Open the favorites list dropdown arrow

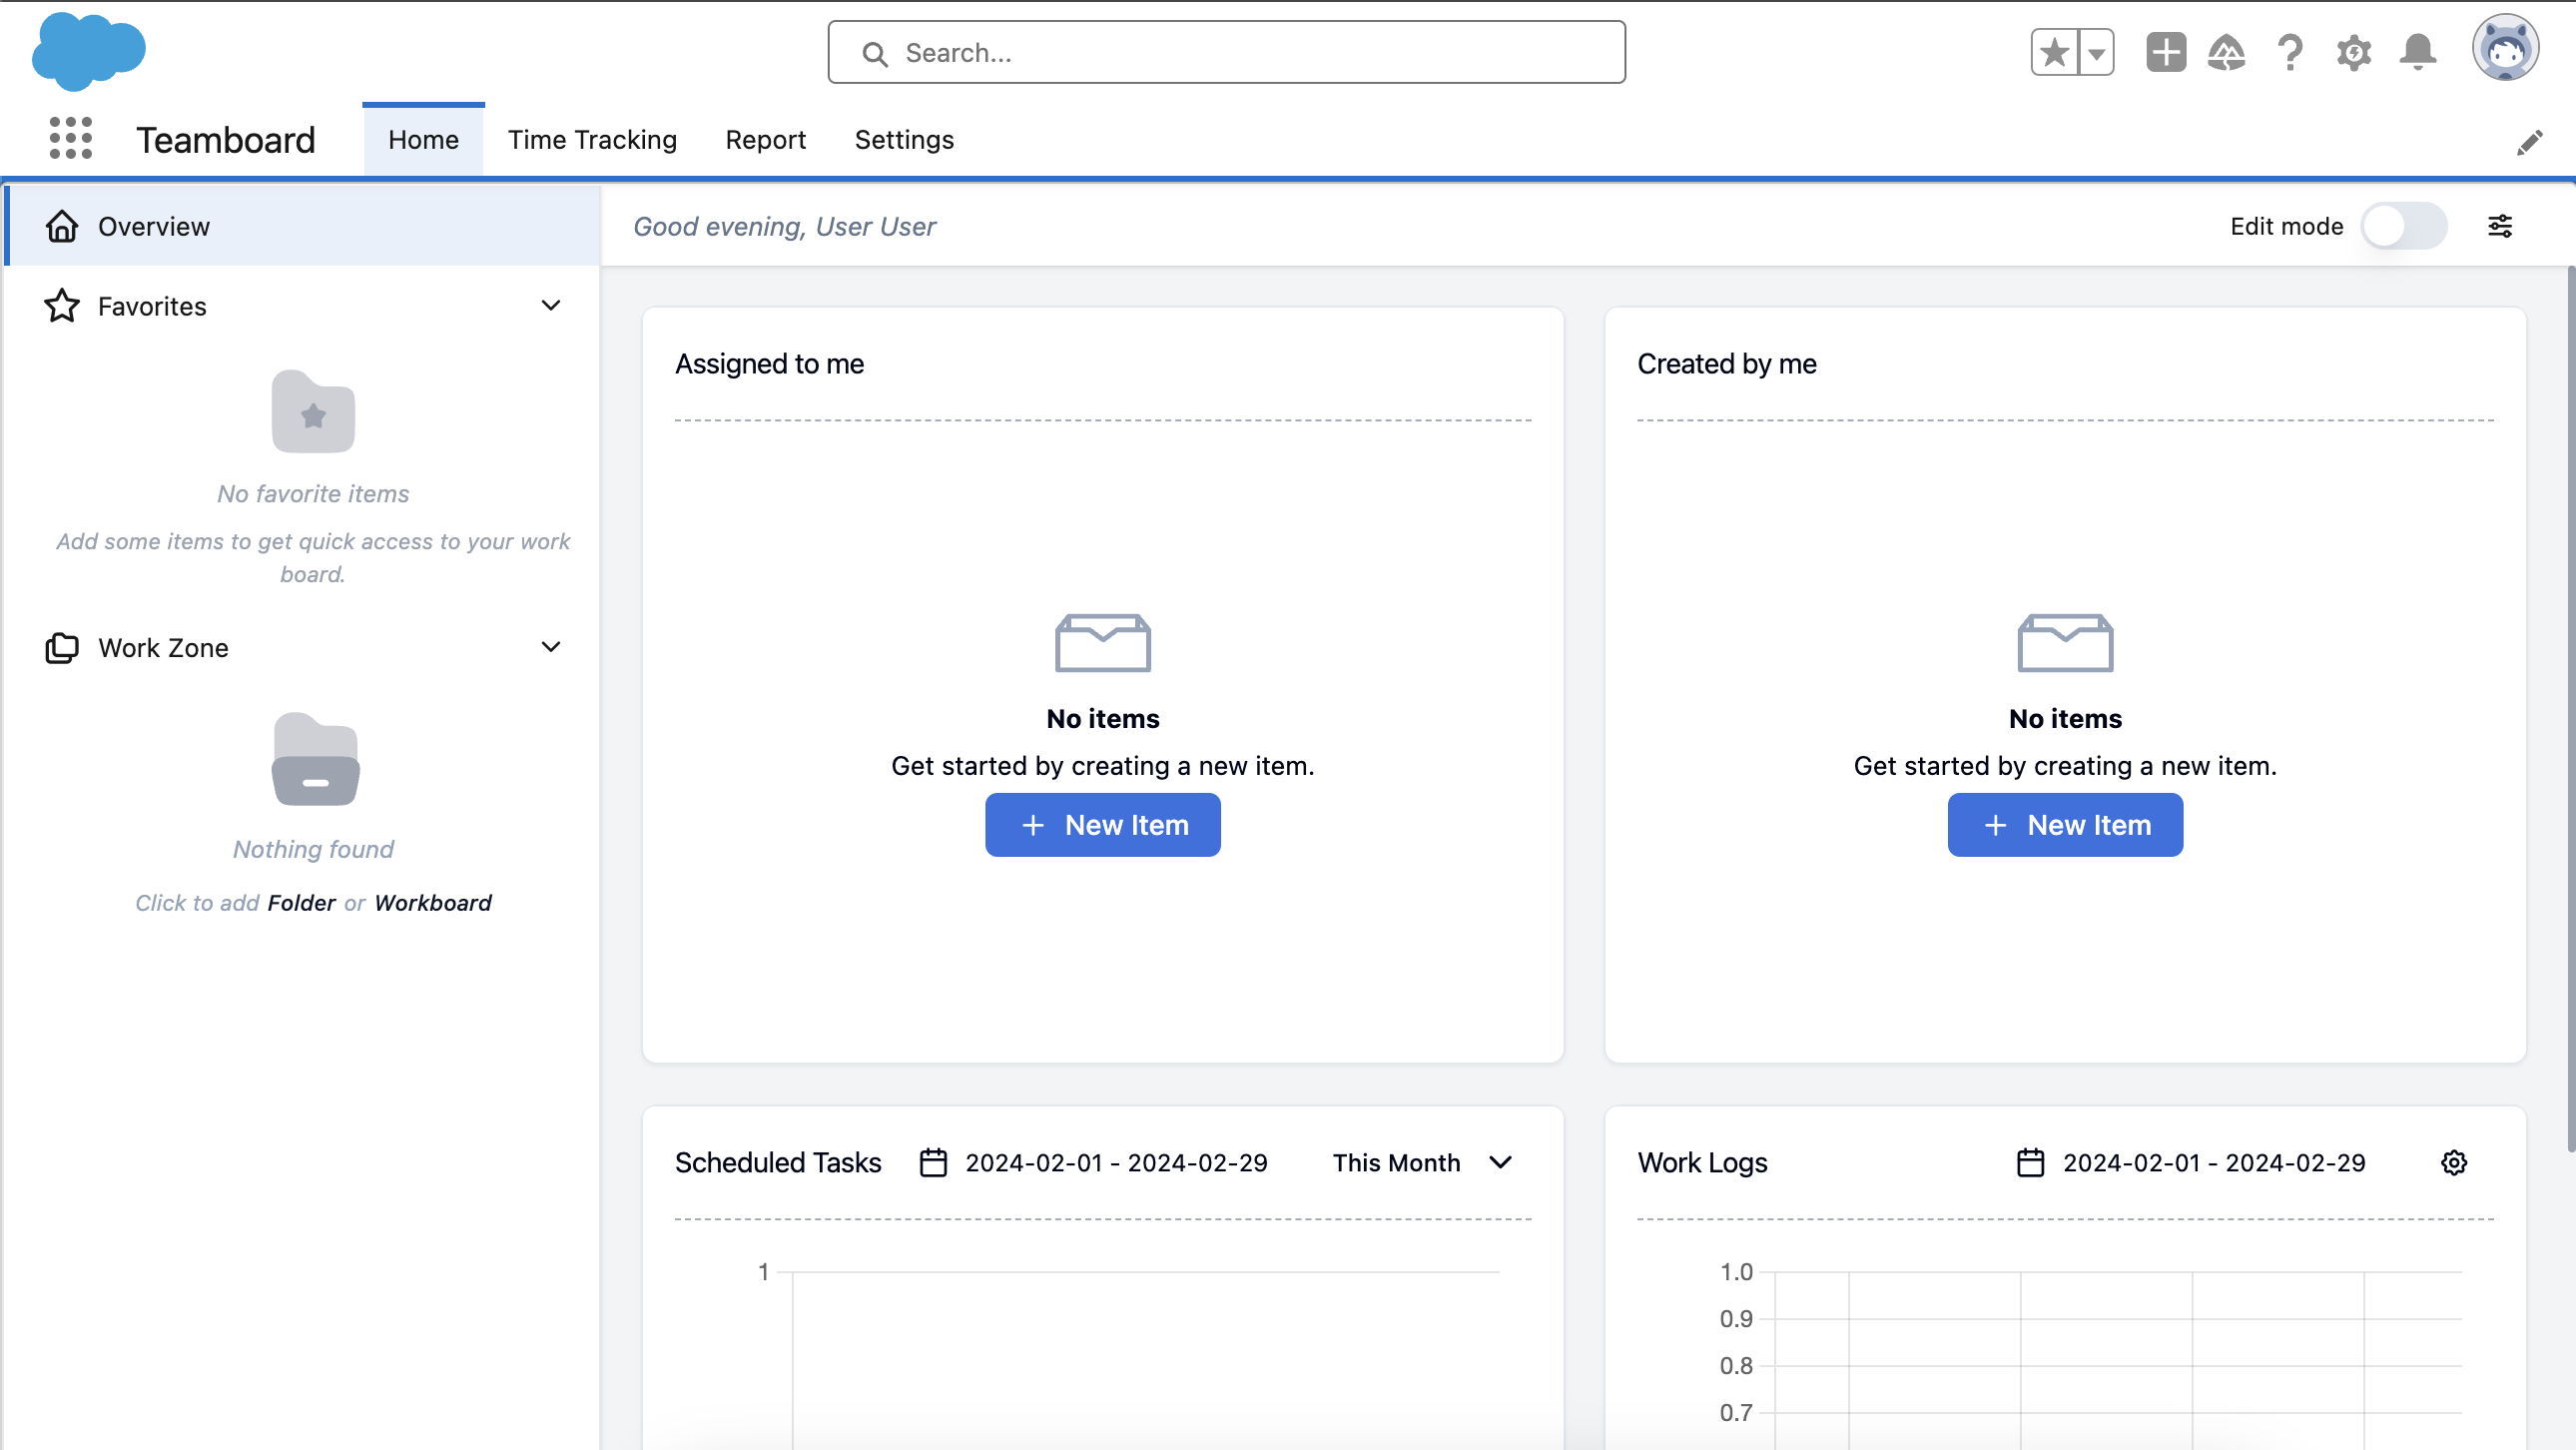pyautogui.click(x=2097, y=52)
